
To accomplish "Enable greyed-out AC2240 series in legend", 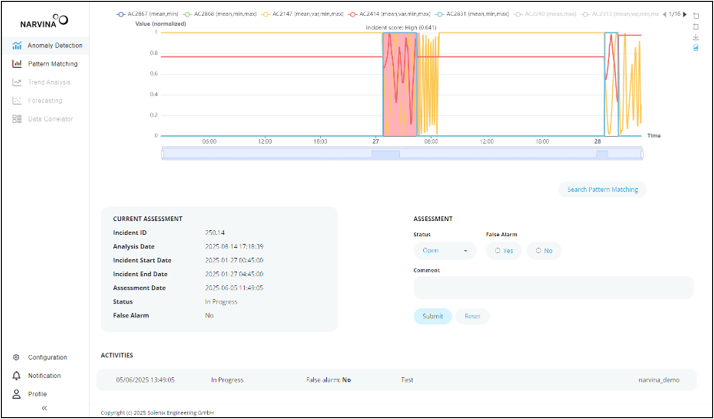I will point(545,15).
